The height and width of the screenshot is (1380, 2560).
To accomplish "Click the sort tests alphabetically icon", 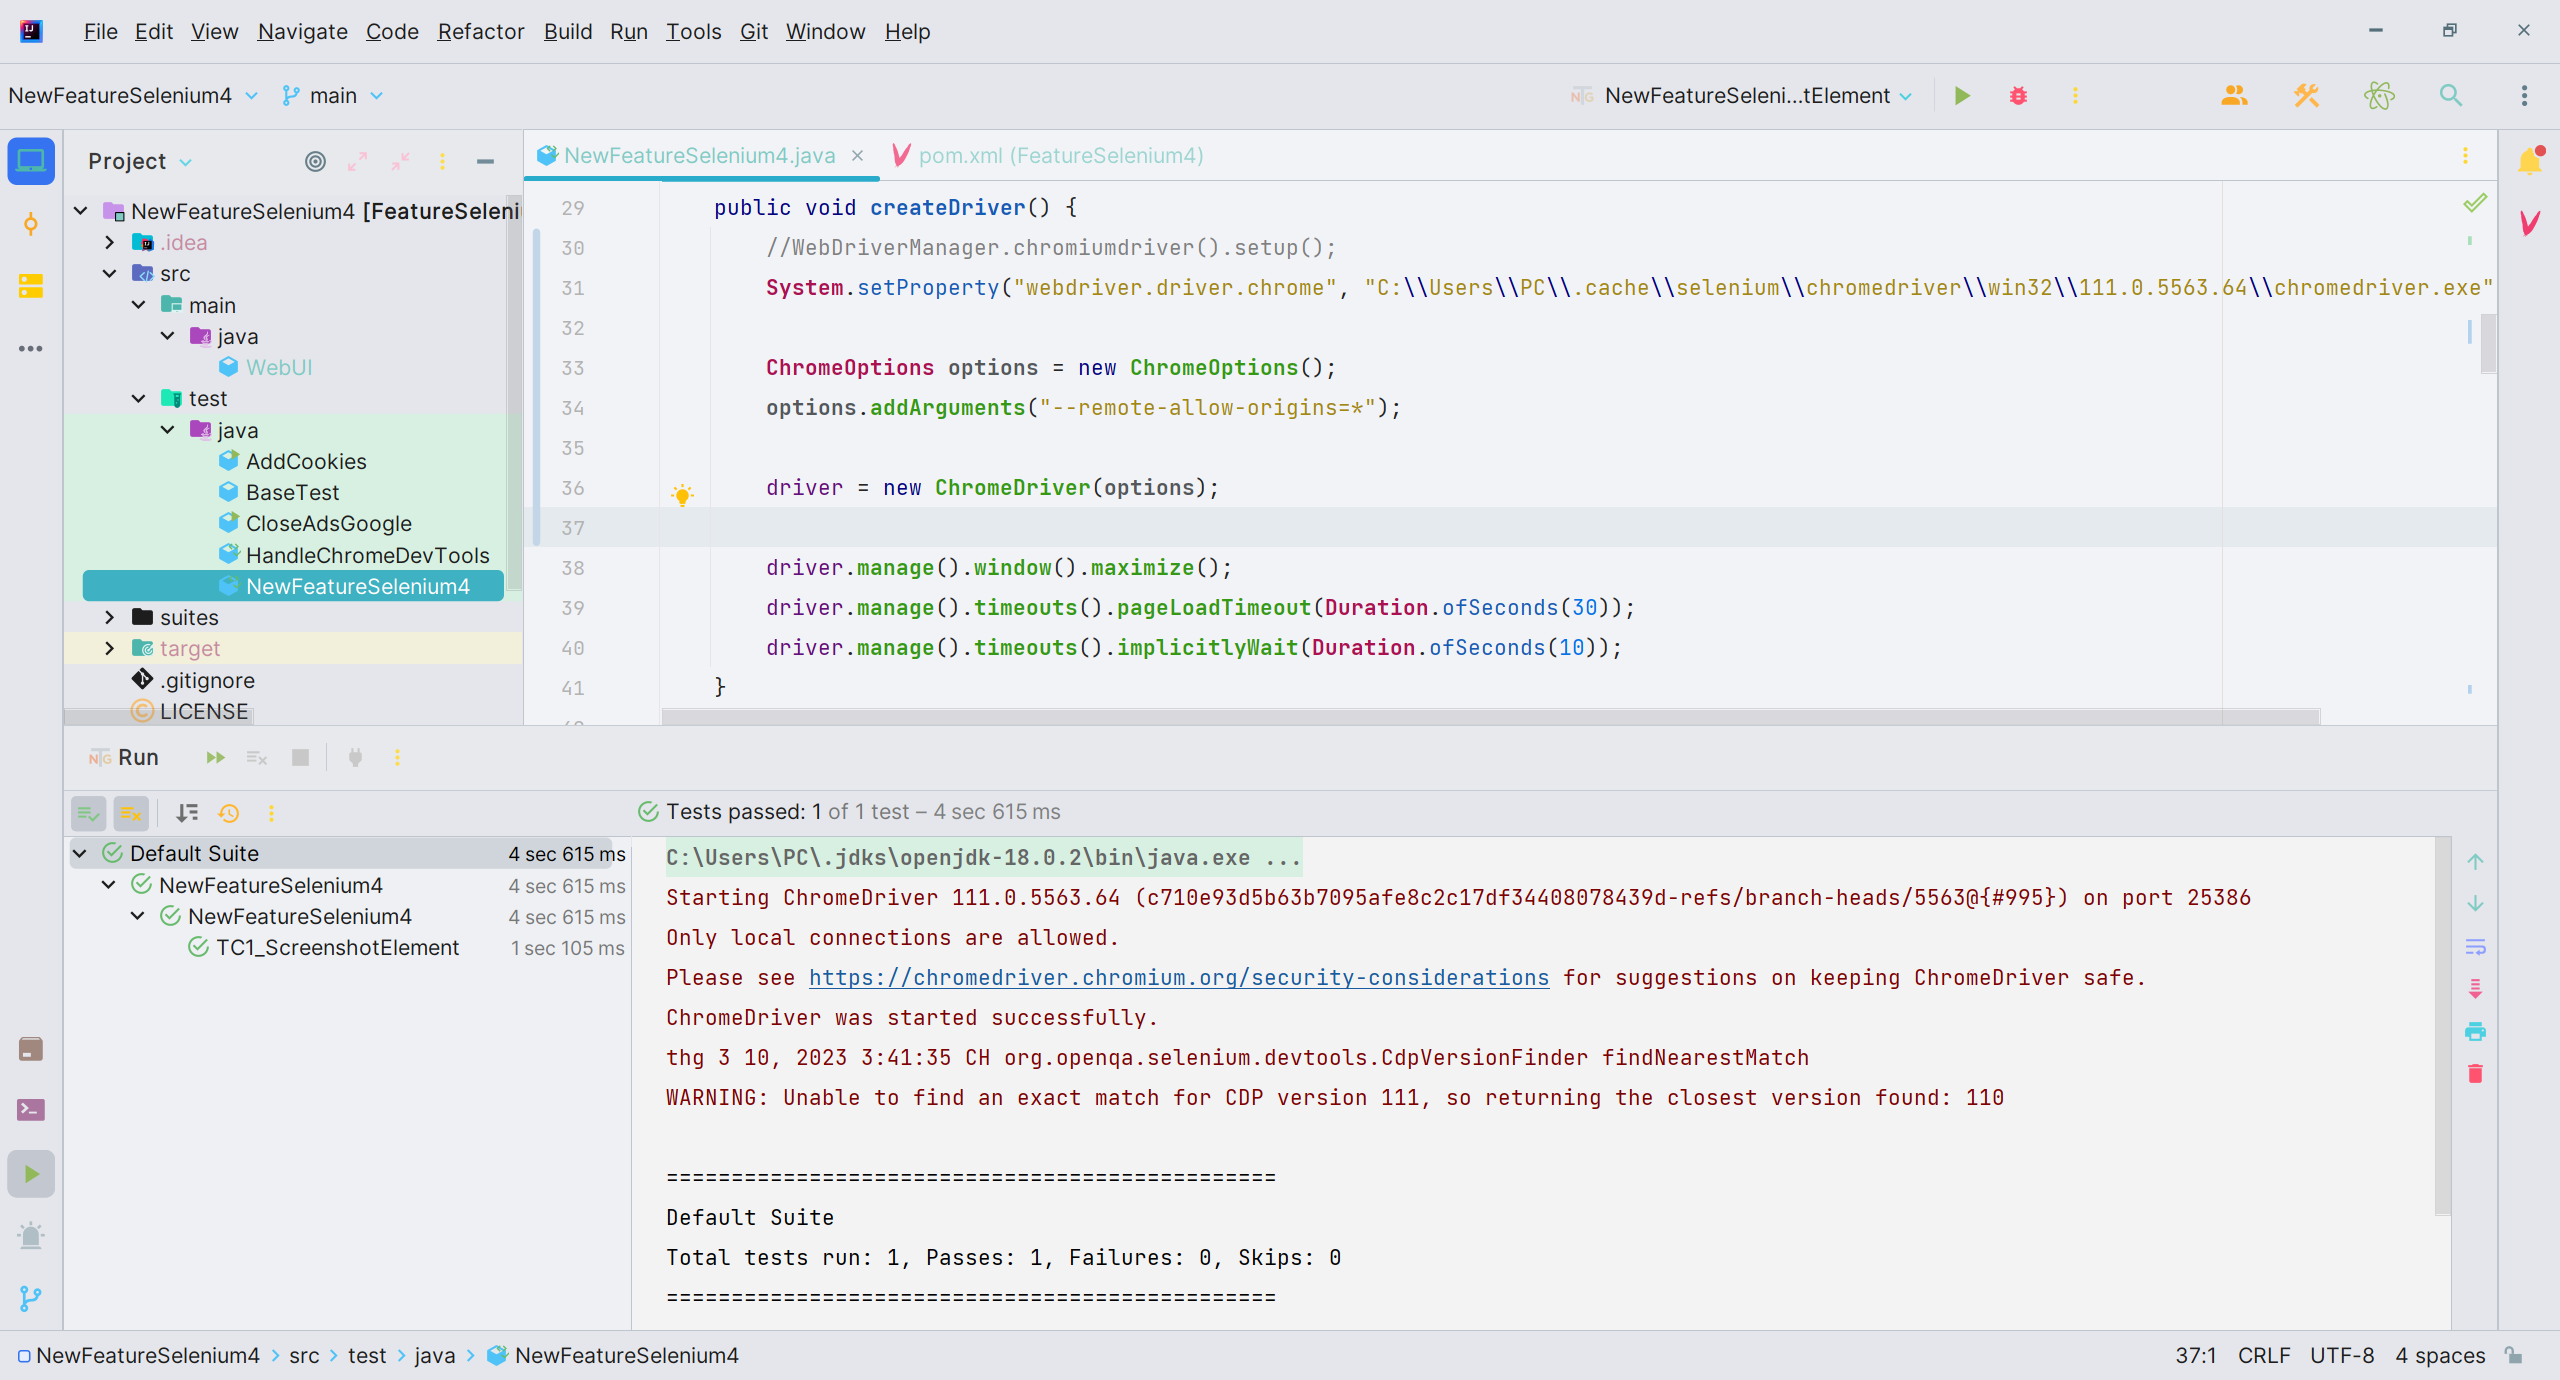I will 187,813.
